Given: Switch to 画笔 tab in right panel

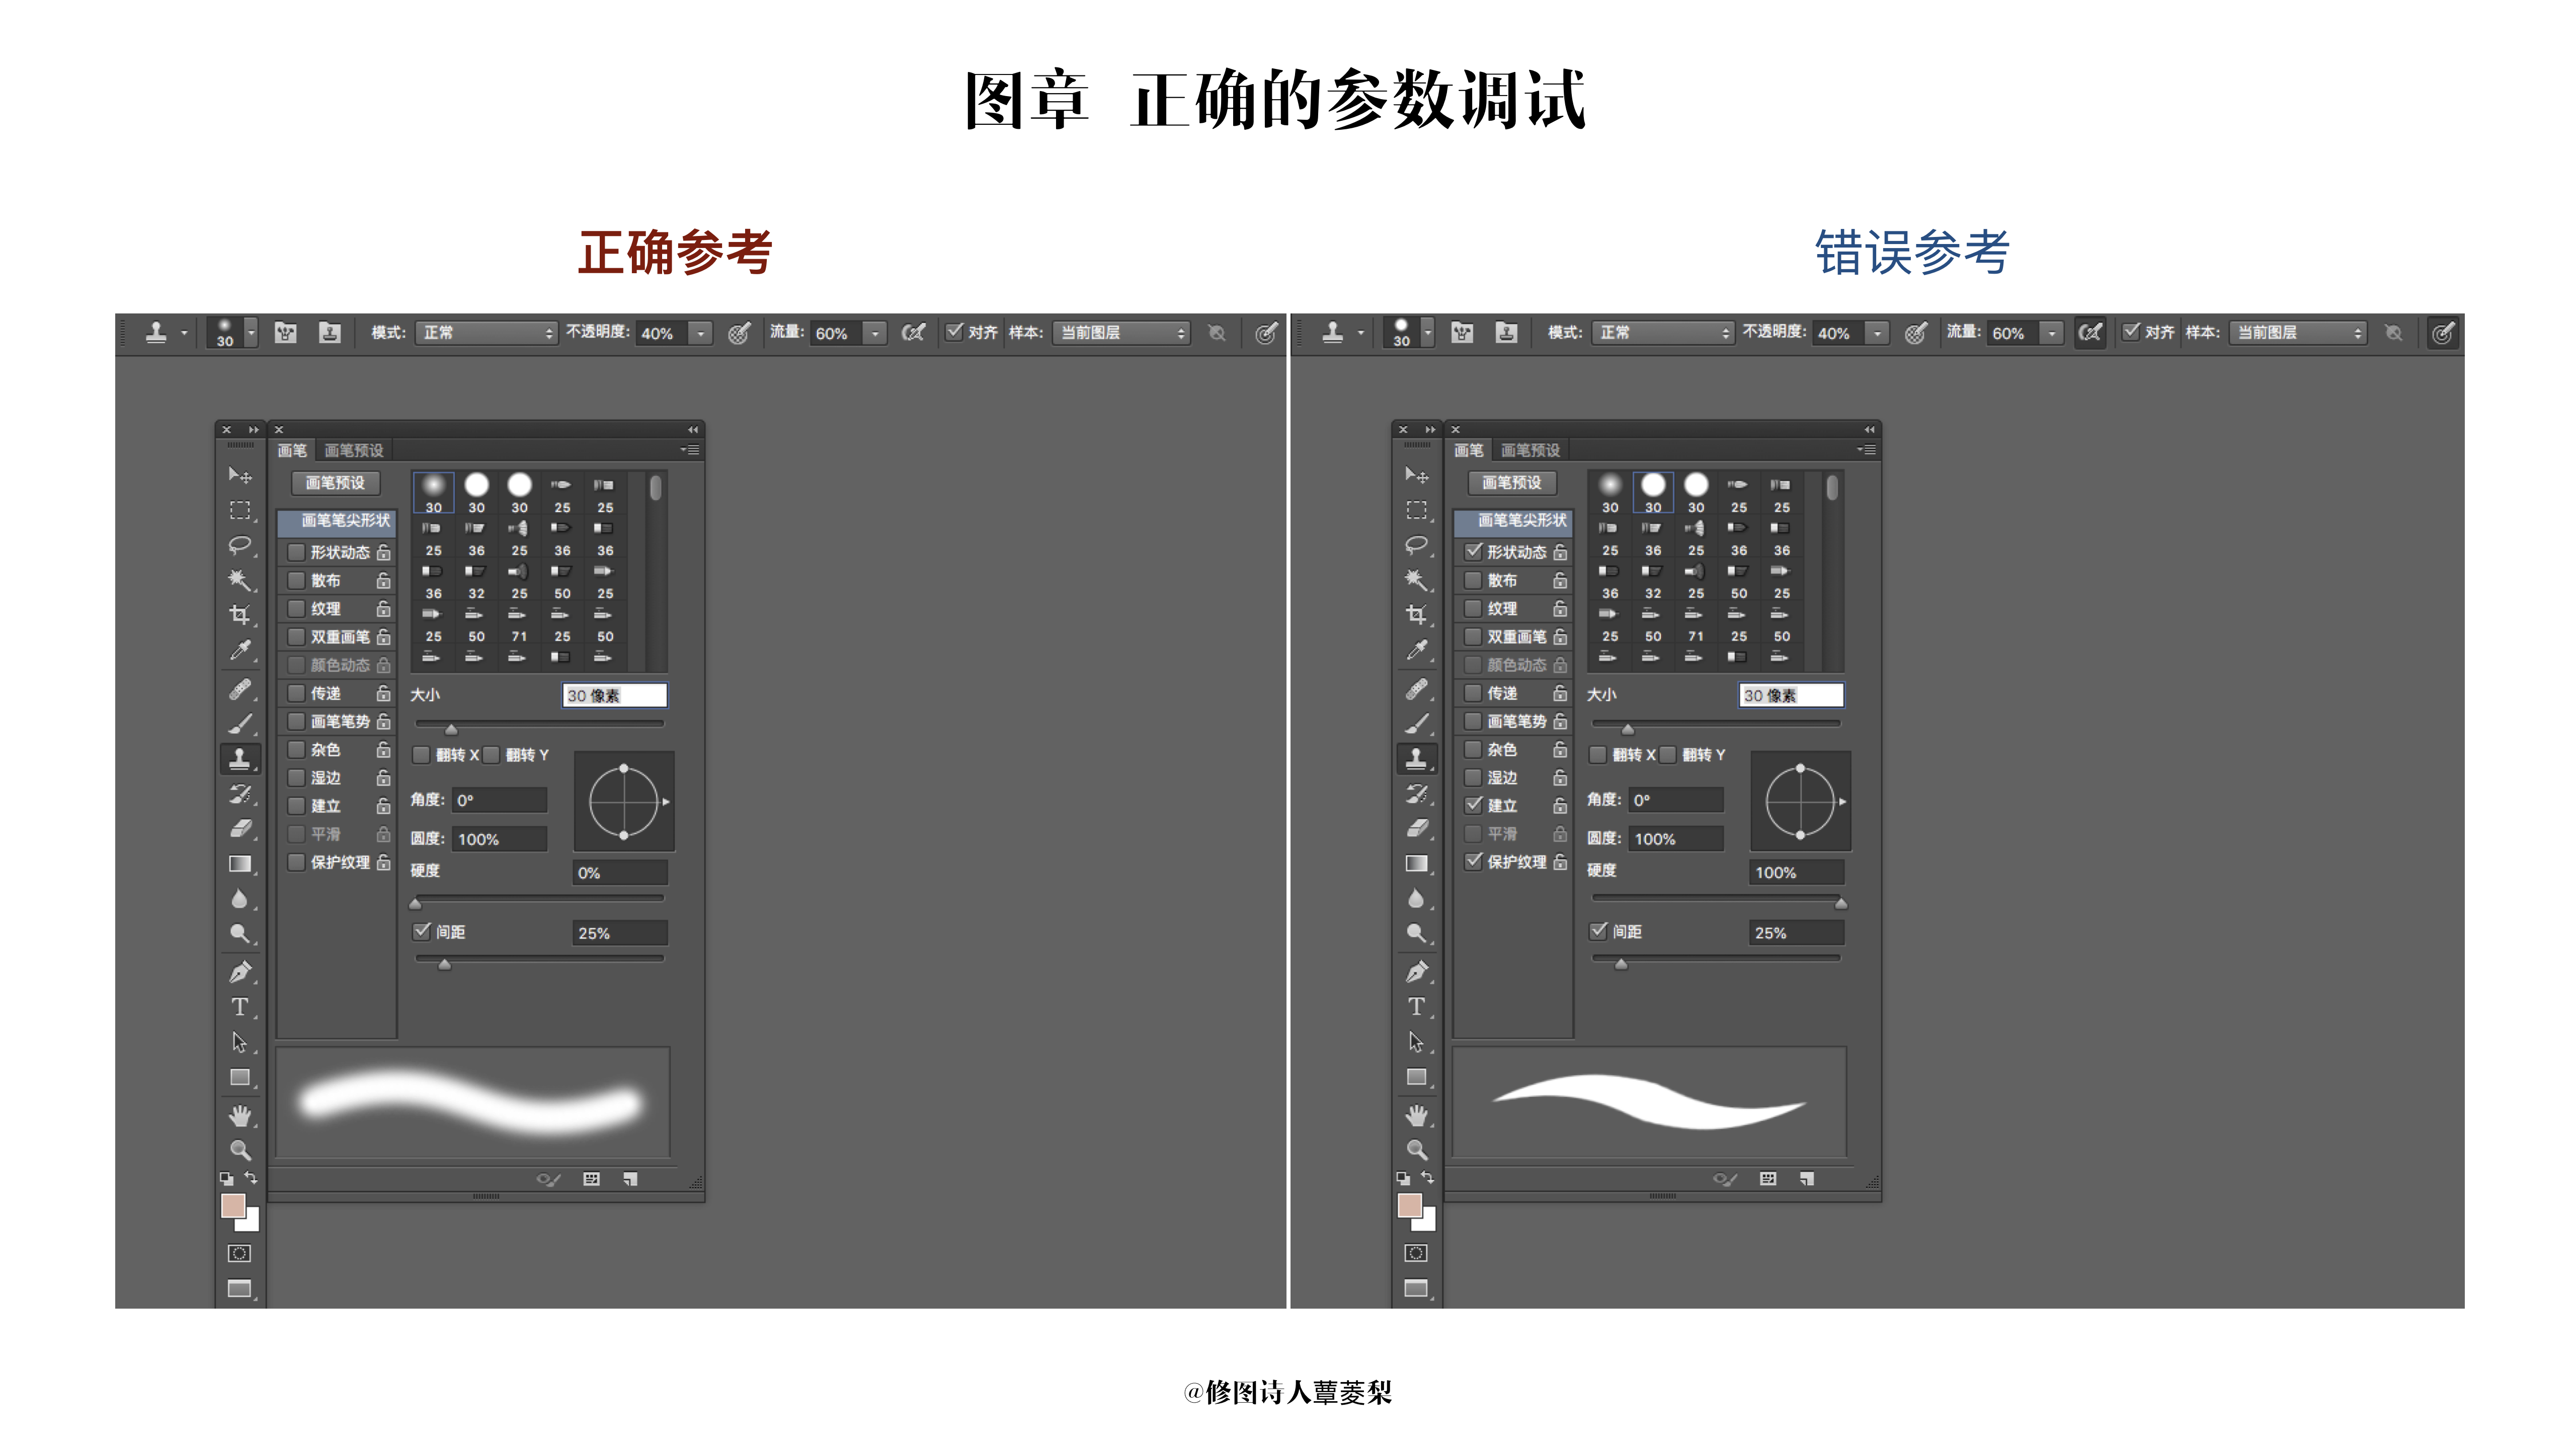Looking at the screenshot, I should (1469, 451).
